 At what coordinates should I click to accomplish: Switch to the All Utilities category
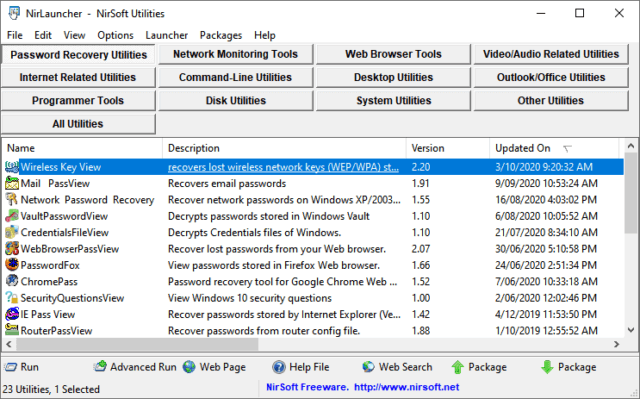(78, 124)
